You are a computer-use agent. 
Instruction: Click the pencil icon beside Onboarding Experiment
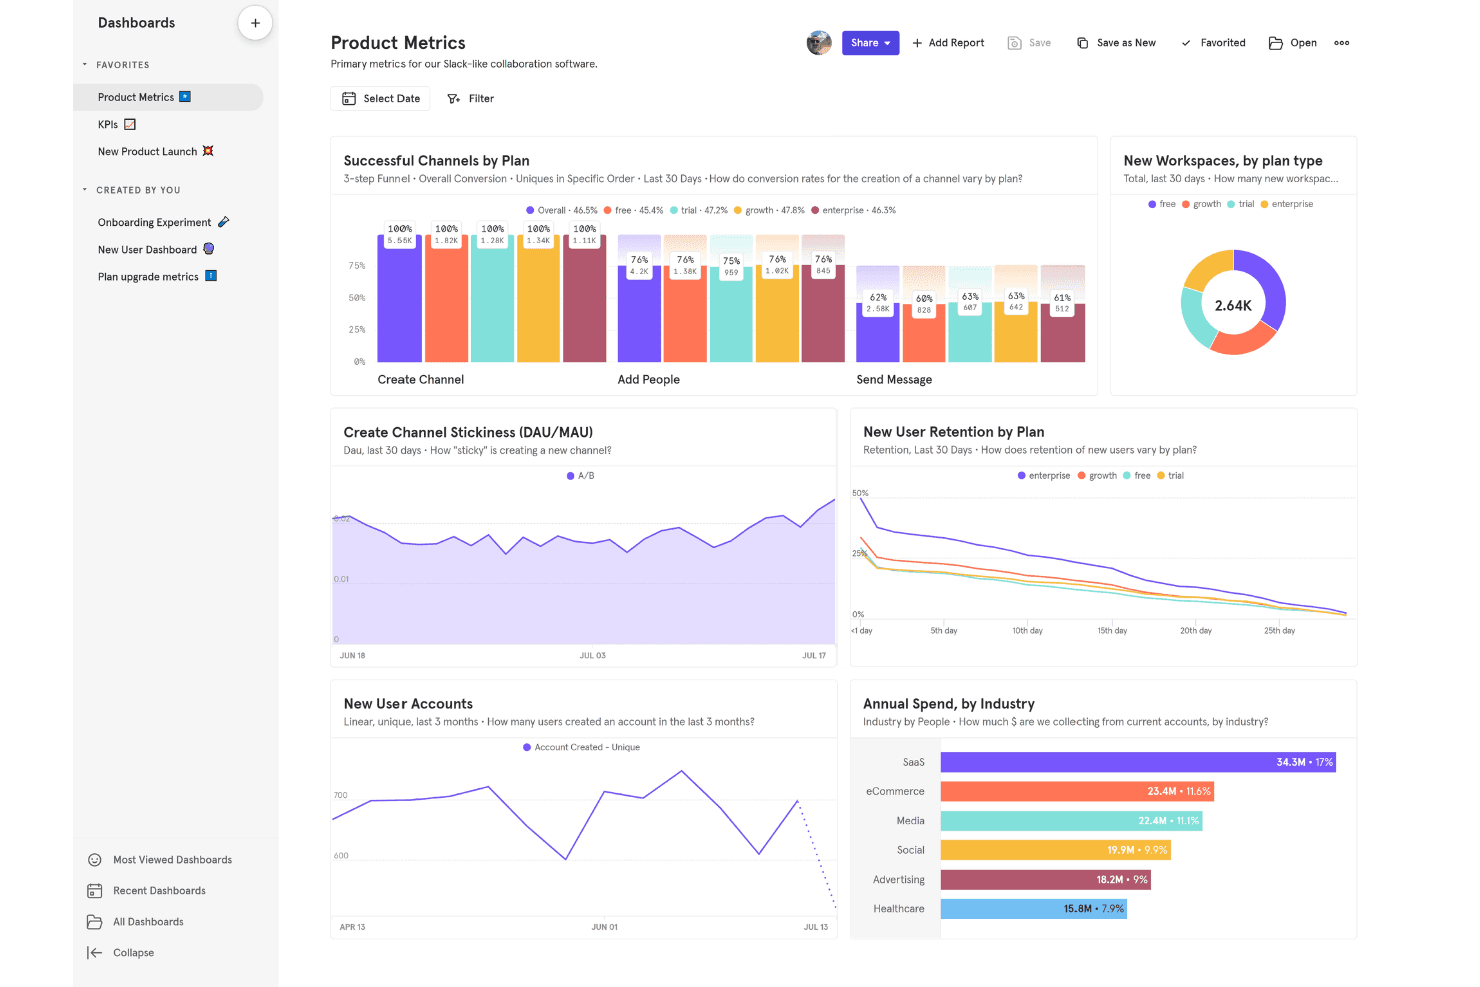point(224,222)
